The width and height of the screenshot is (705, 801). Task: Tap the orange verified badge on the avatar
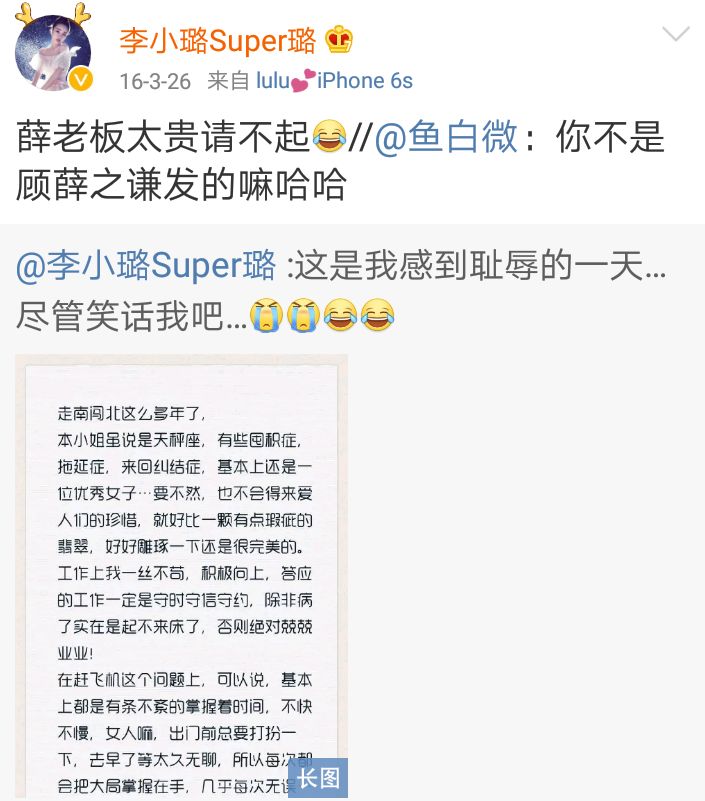coord(81,79)
